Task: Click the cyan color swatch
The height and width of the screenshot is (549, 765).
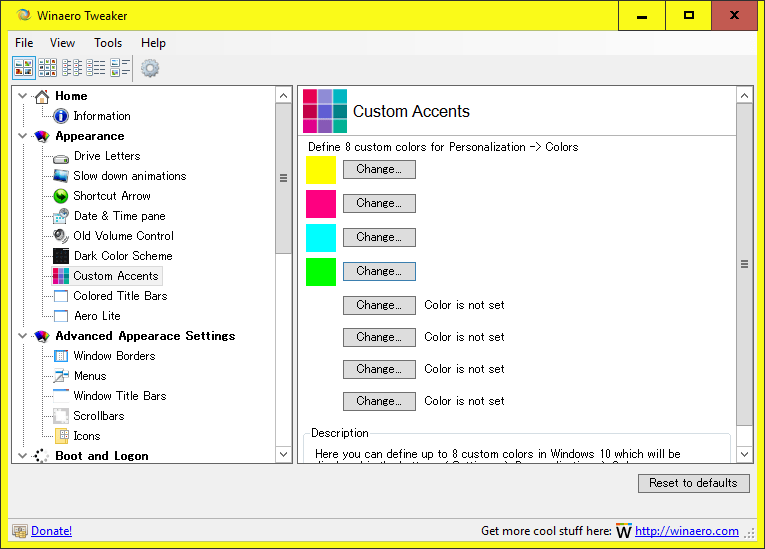Action: tap(321, 238)
